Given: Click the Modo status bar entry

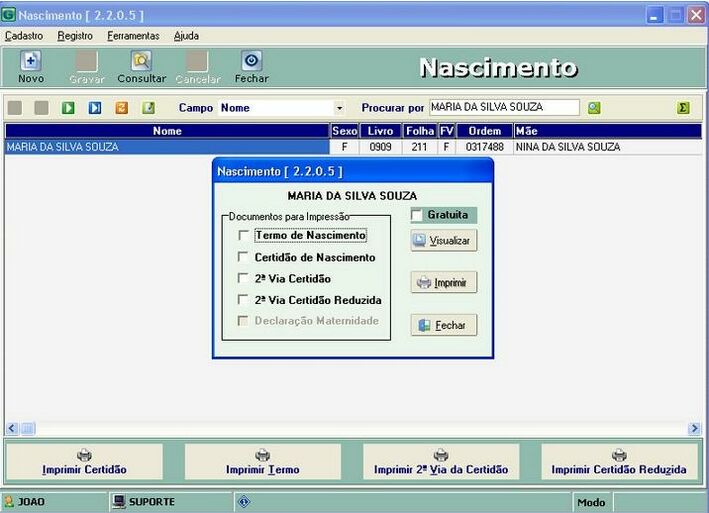Looking at the screenshot, I should click(591, 502).
